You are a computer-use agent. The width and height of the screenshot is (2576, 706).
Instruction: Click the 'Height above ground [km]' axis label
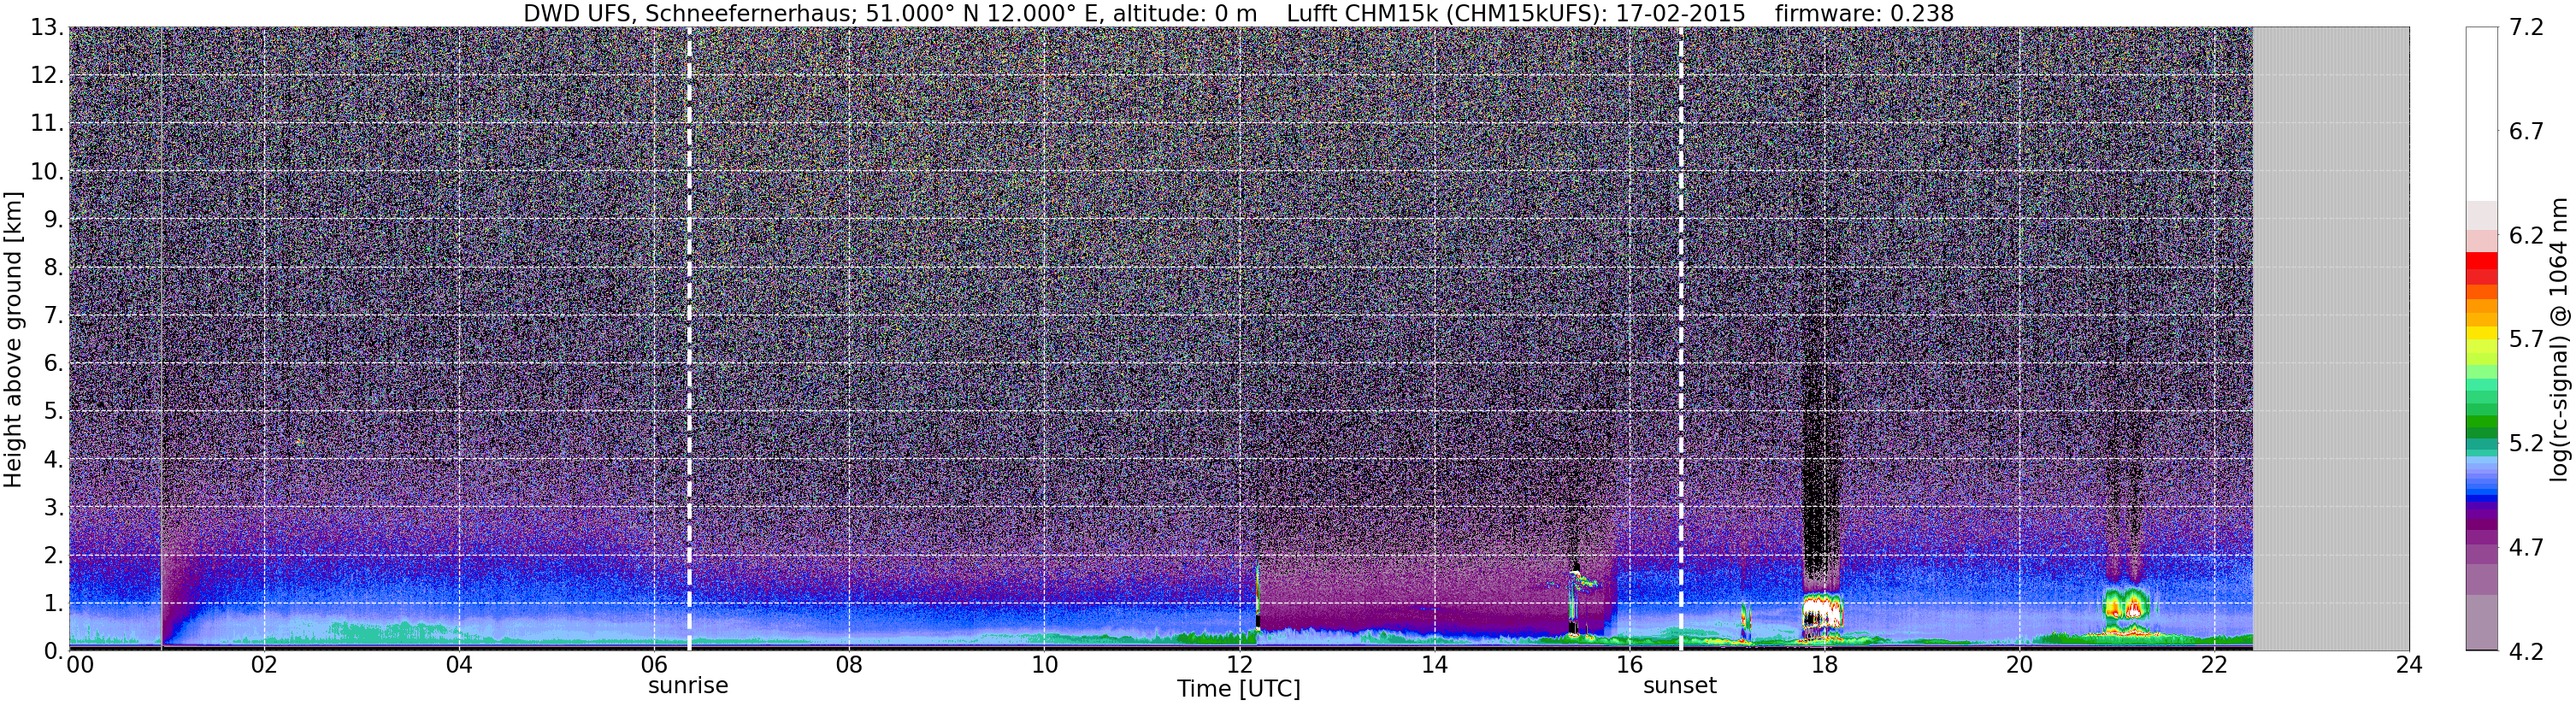pyautogui.click(x=13, y=339)
